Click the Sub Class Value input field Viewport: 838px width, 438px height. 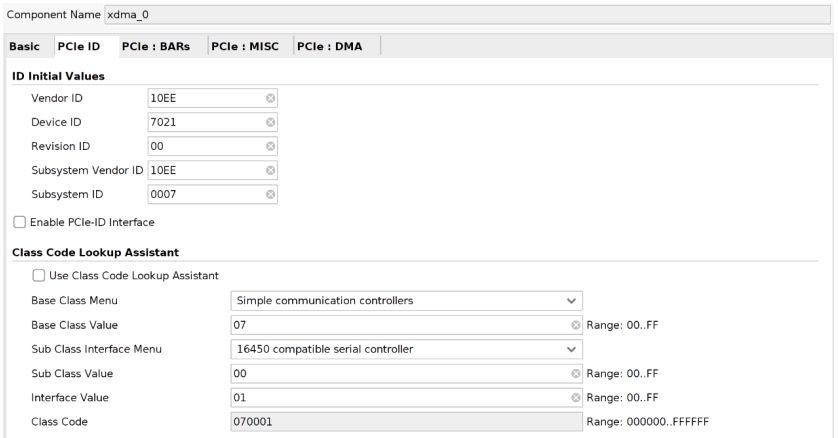coord(406,374)
